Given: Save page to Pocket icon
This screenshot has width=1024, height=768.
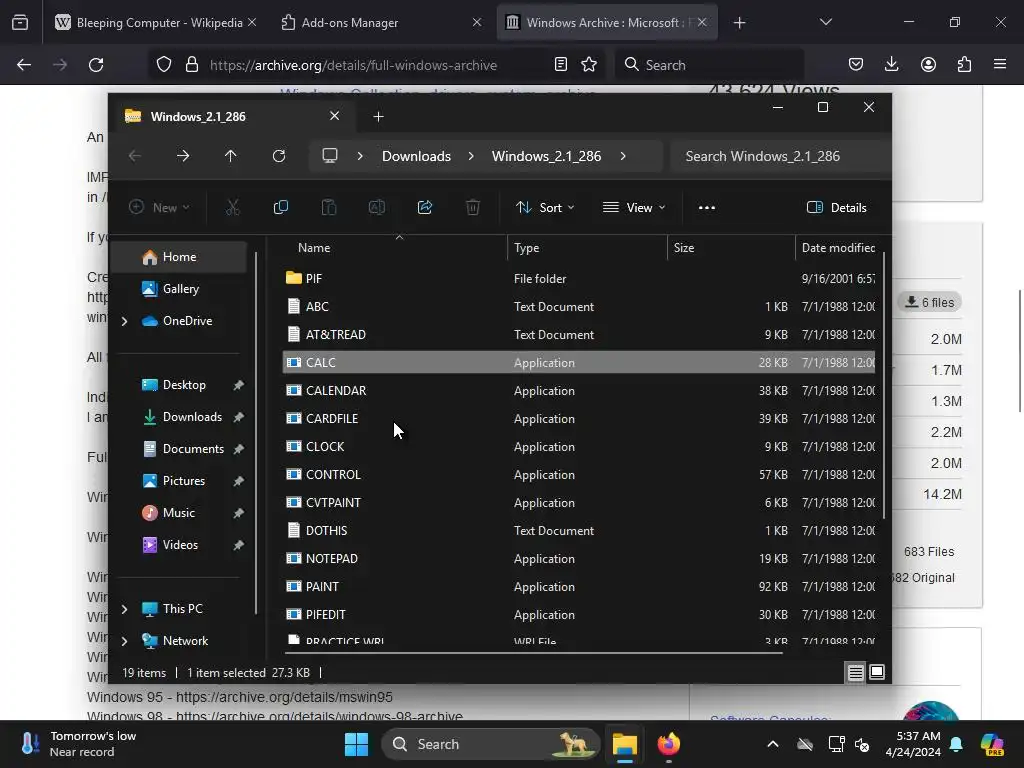Looking at the screenshot, I should [x=856, y=64].
